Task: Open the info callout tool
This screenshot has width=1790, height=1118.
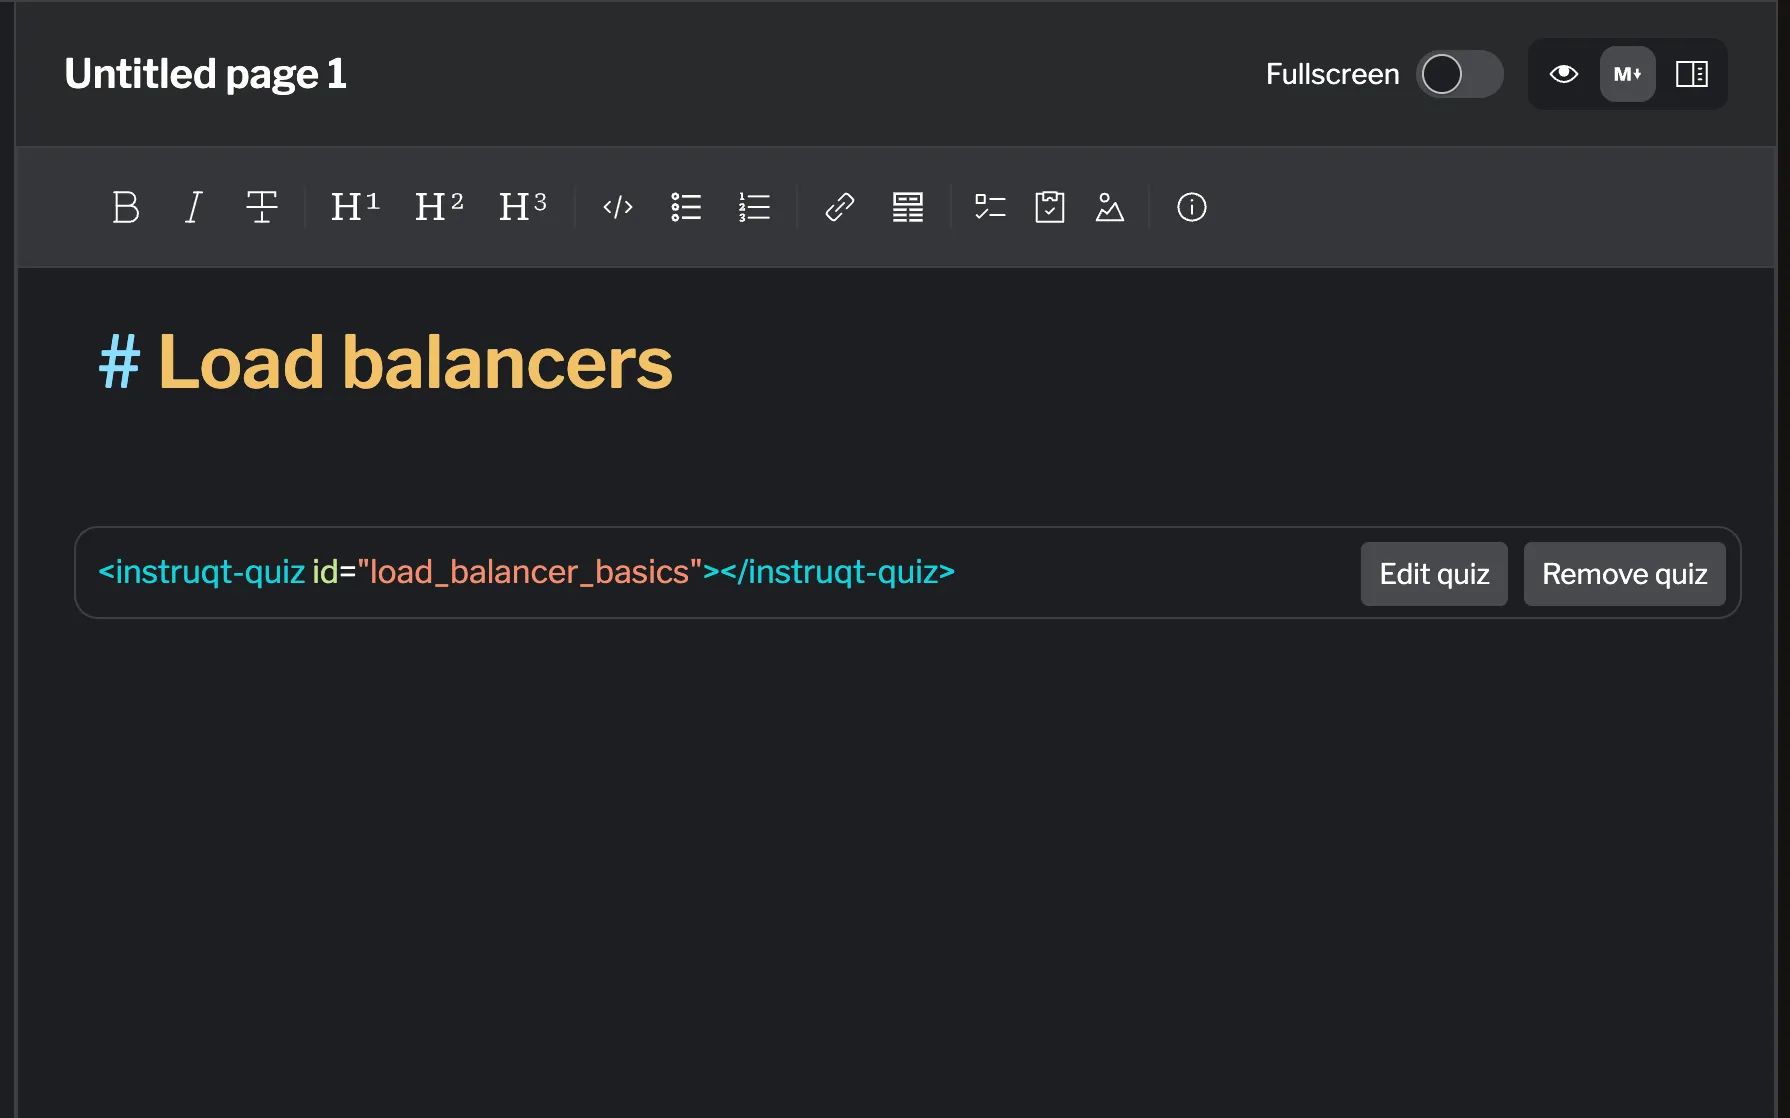Action: [x=1191, y=207]
